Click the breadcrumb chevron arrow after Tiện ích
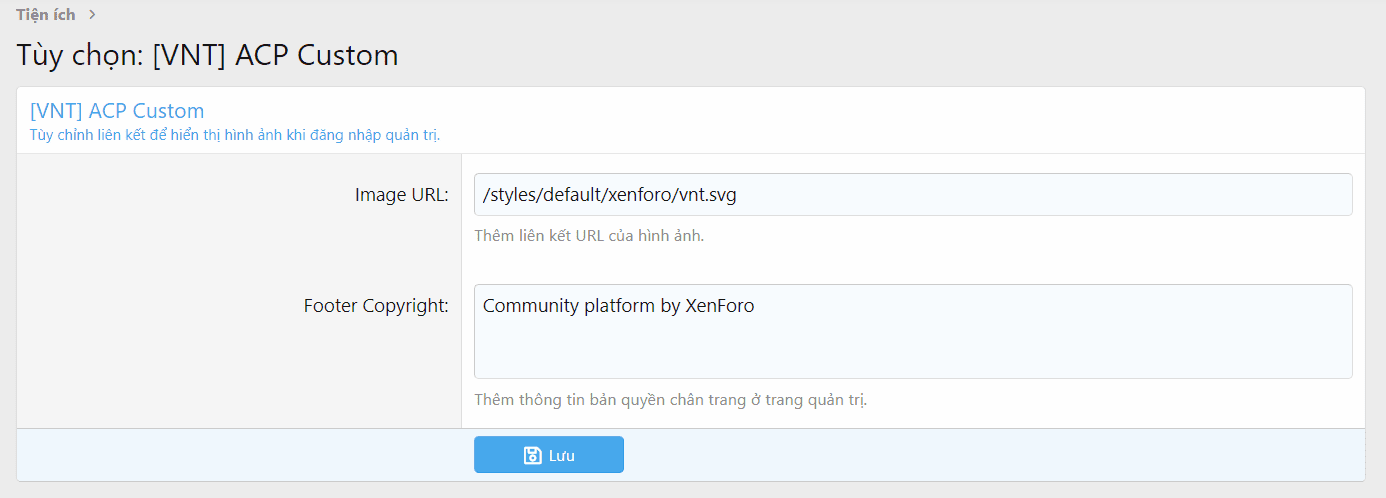The height and width of the screenshot is (498, 1386). pyautogui.click(x=93, y=15)
